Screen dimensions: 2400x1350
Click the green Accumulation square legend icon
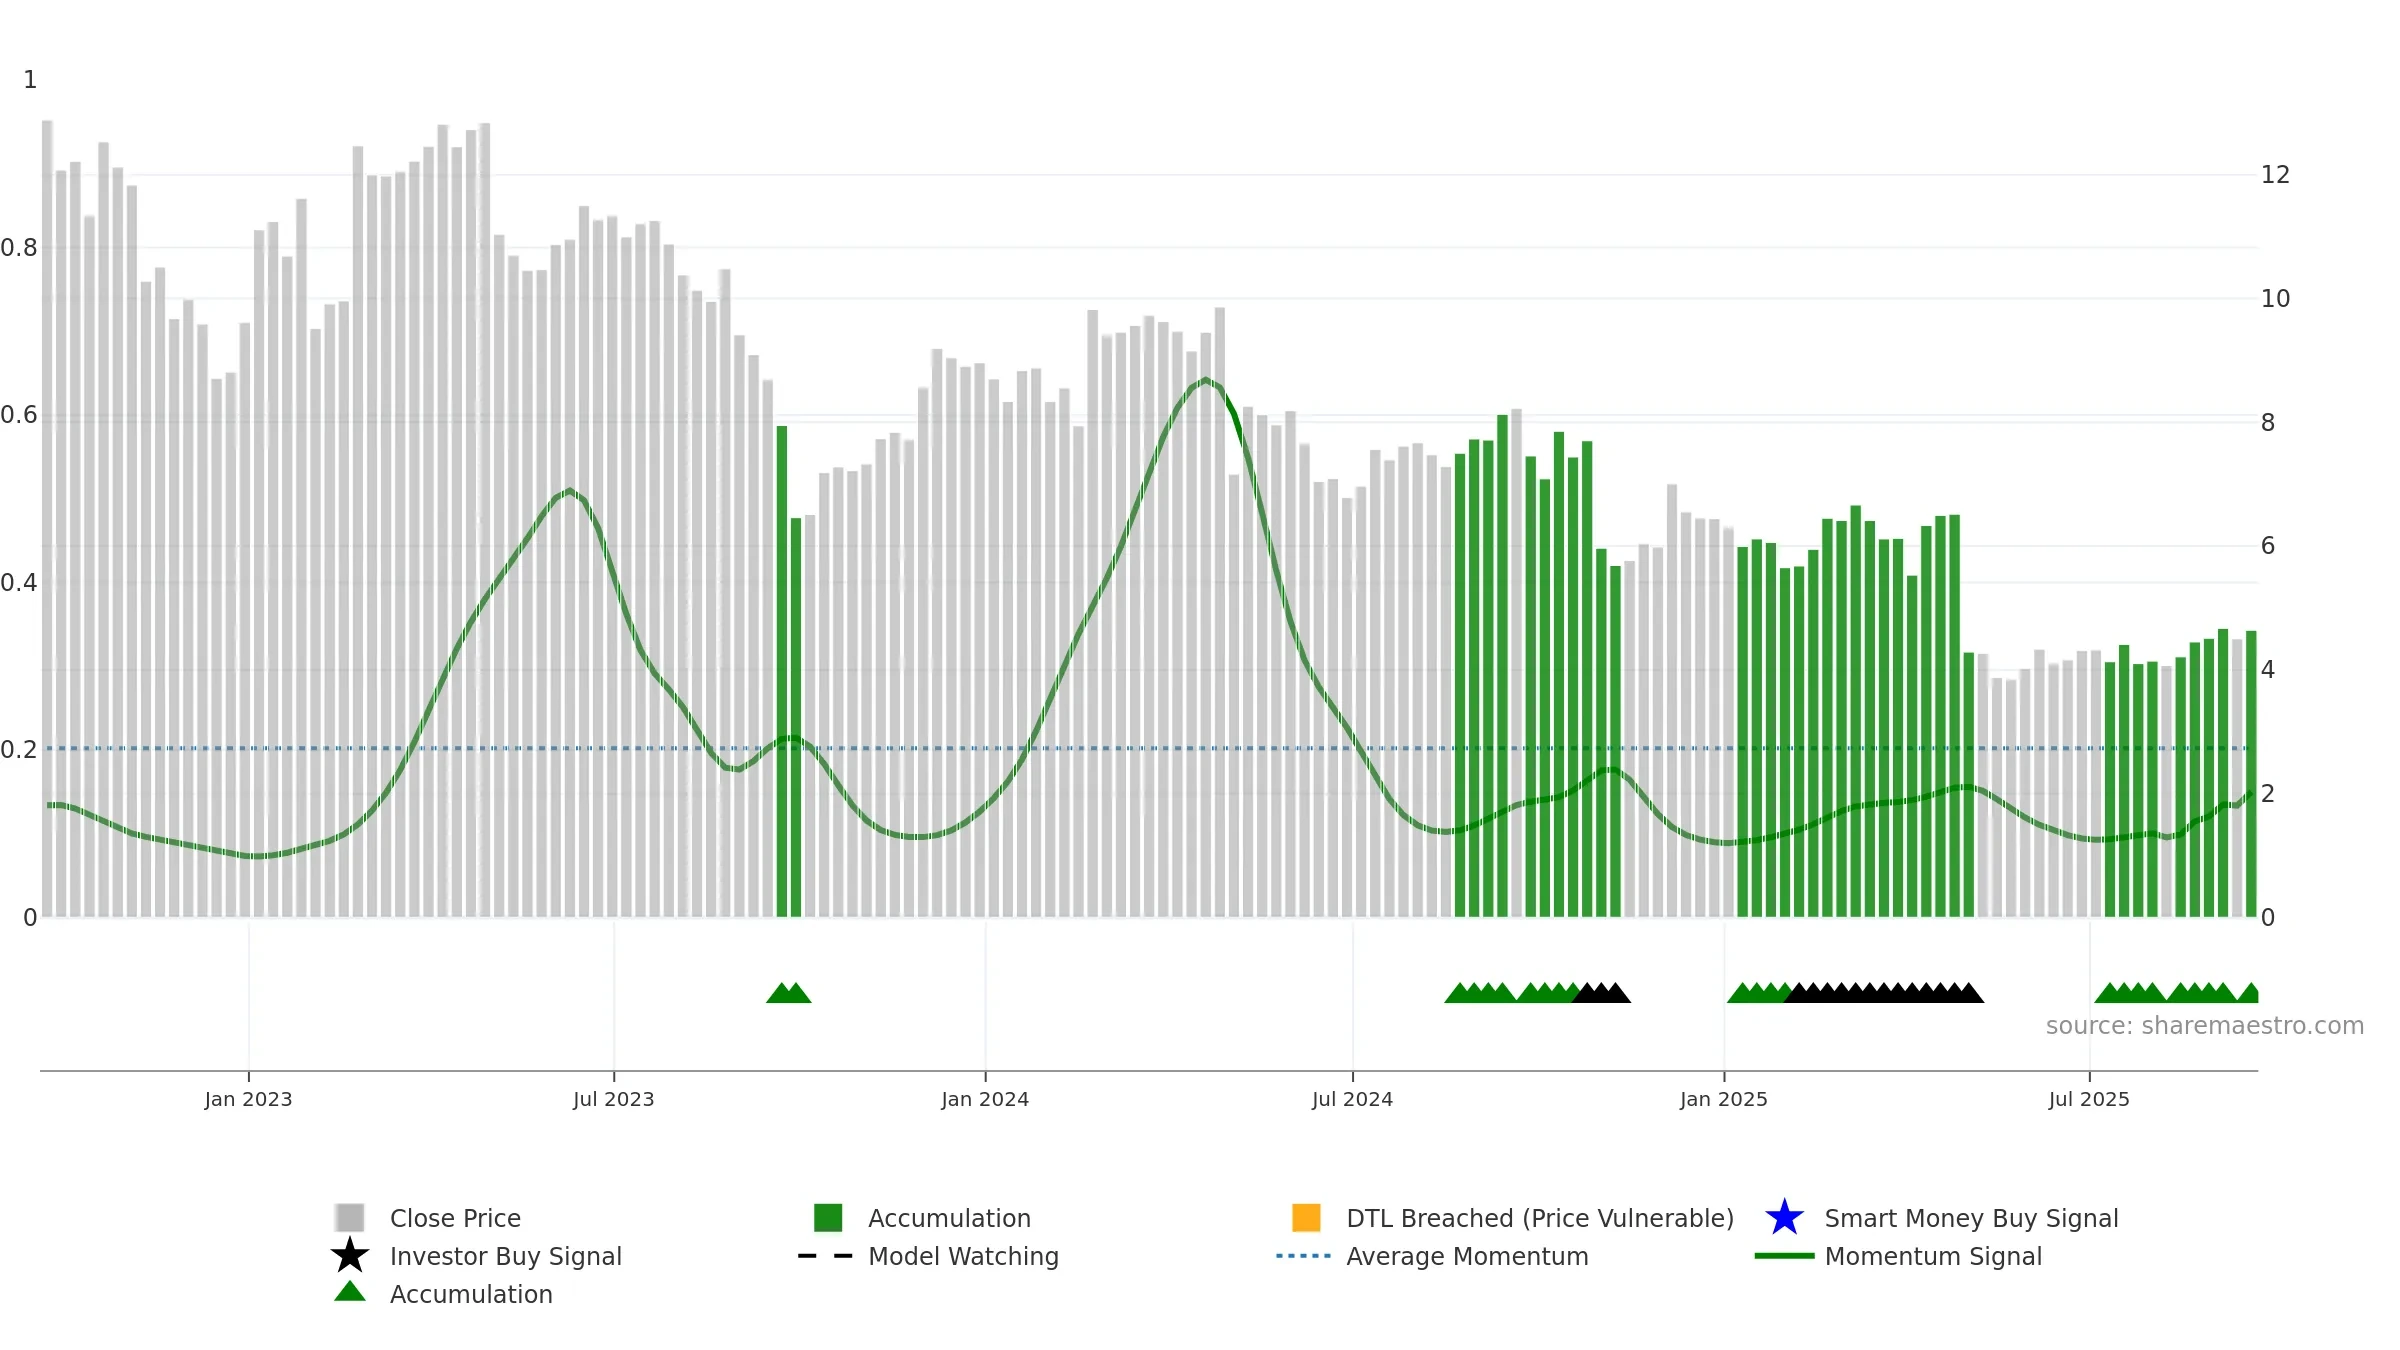(828, 1218)
